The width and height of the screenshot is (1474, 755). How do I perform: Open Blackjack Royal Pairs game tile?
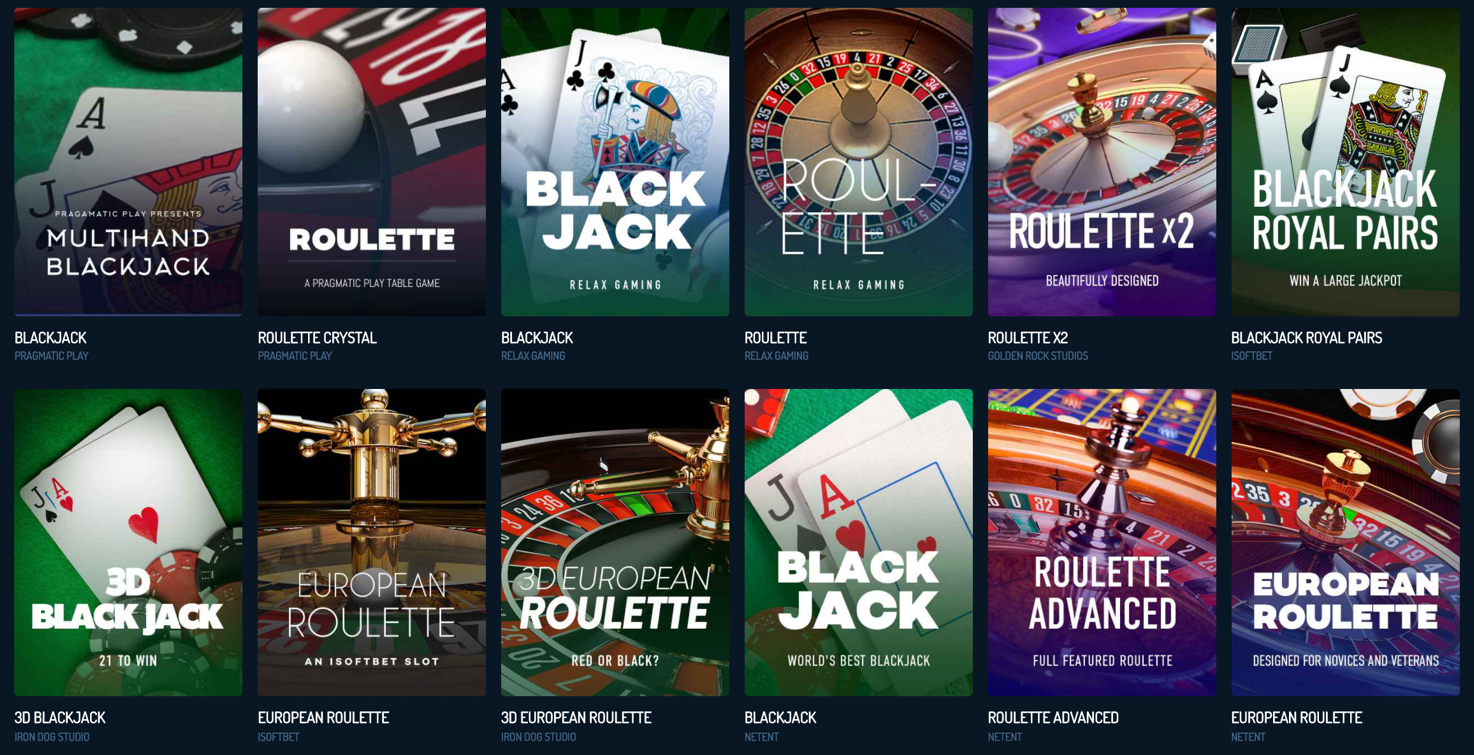(1346, 162)
